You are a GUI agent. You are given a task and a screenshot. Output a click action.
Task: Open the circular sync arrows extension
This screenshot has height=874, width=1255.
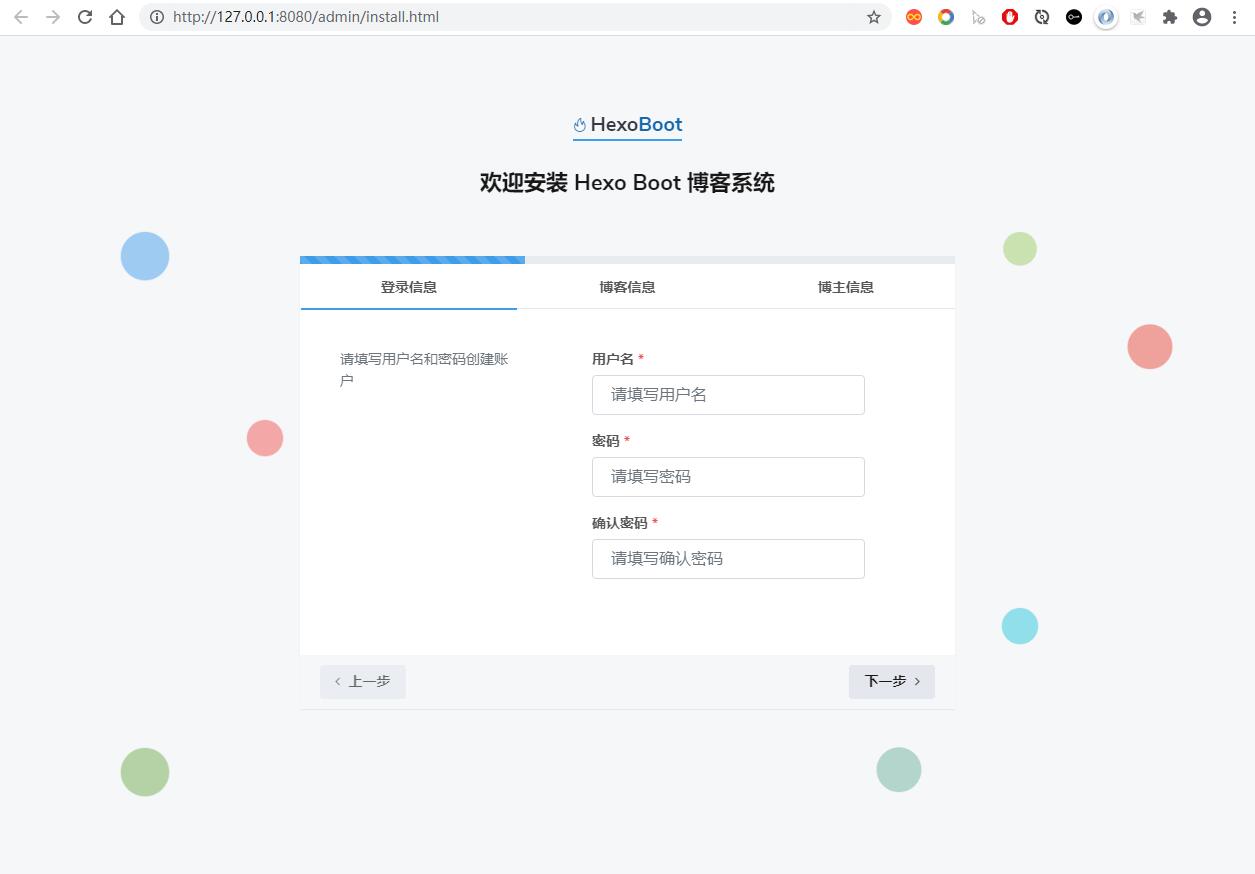[1042, 17]
